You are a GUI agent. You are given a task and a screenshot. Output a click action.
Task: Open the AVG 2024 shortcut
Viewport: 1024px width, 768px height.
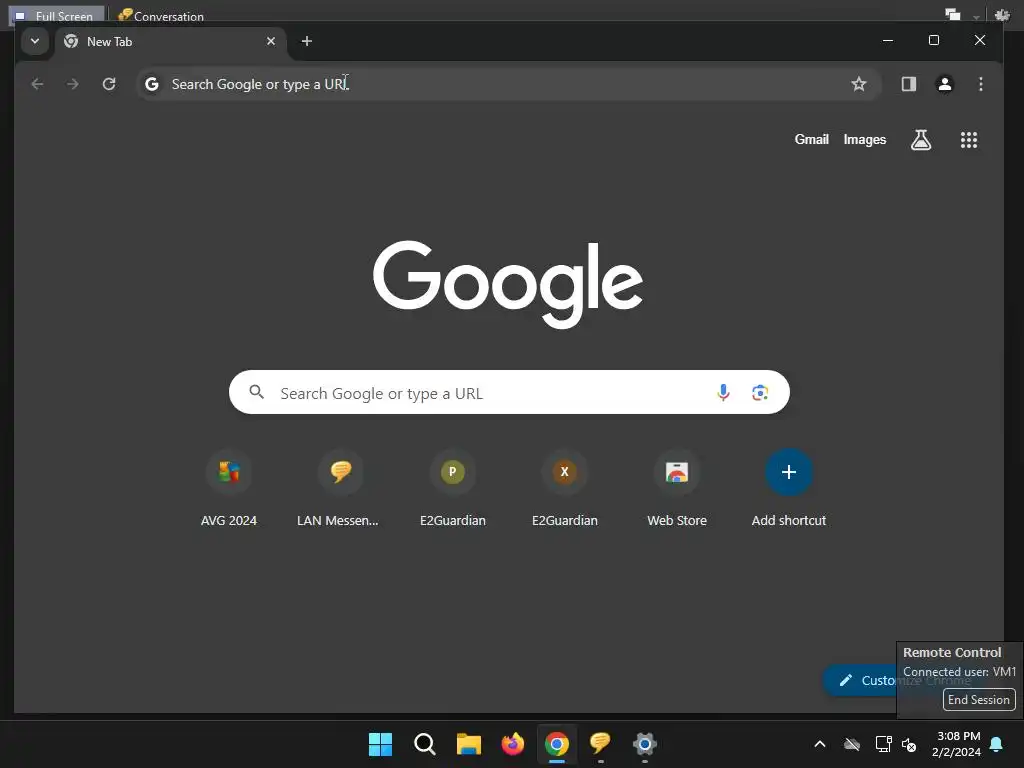229,488
